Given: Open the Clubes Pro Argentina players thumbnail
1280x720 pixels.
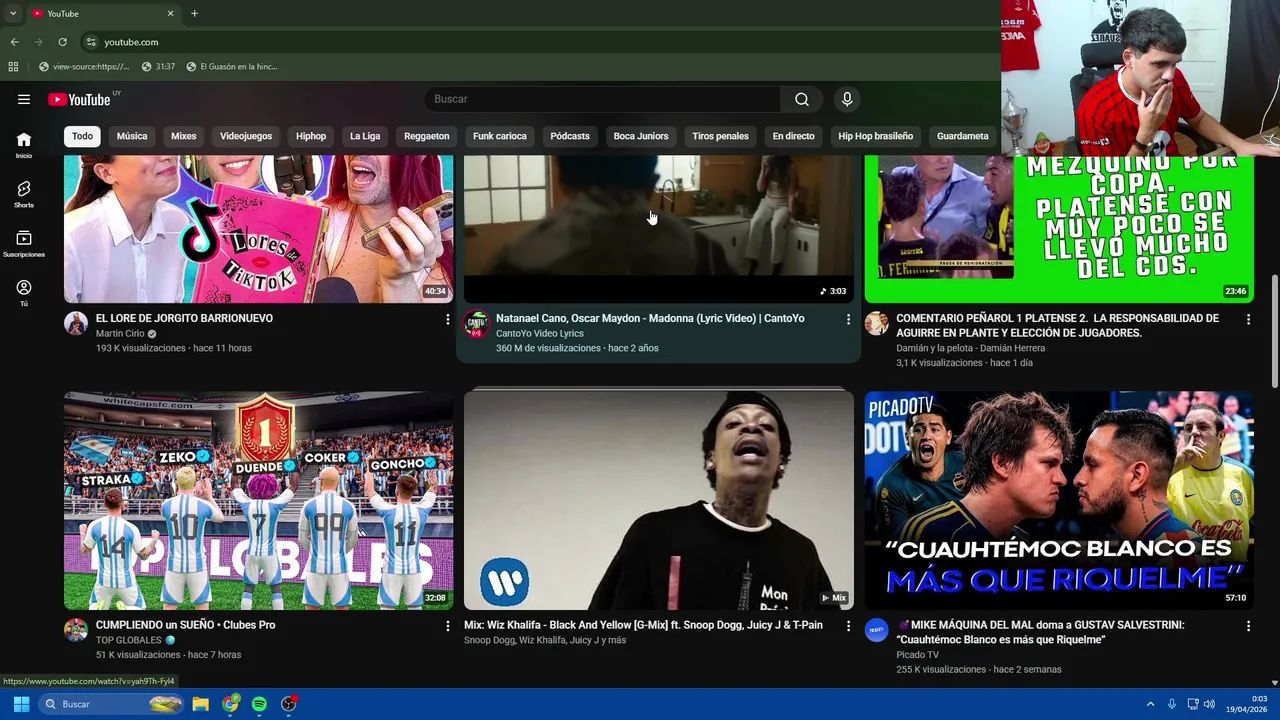Looking at the screenshot, I should coord(259,500).
